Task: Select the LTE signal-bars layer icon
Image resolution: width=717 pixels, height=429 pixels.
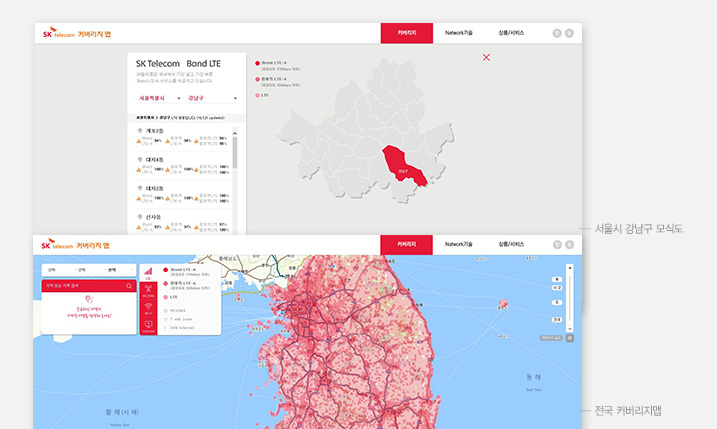Action: click(148, 273)
